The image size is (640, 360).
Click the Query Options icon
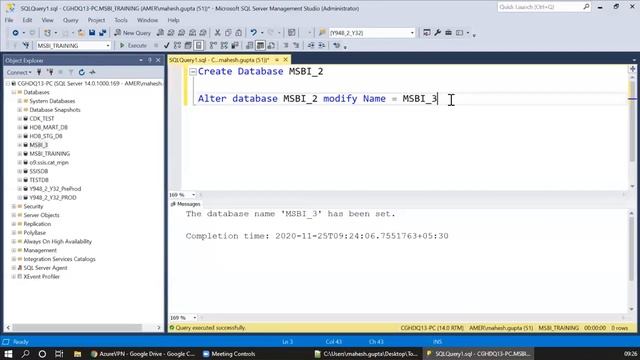click(x=188, y=45)
